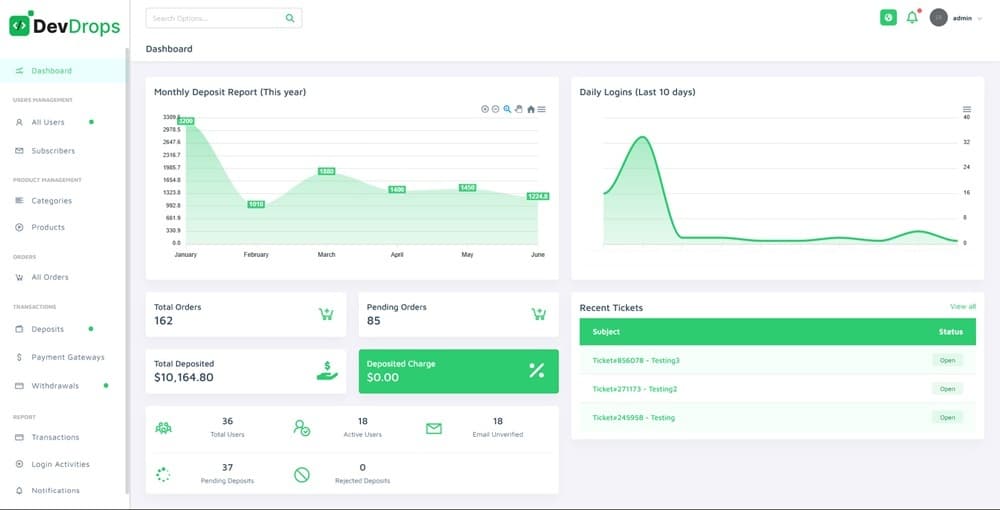The width and height of the screenshot is (1000, 510).
Task: Click the Deposited Charge percent icon
Action: click(537, 371)
